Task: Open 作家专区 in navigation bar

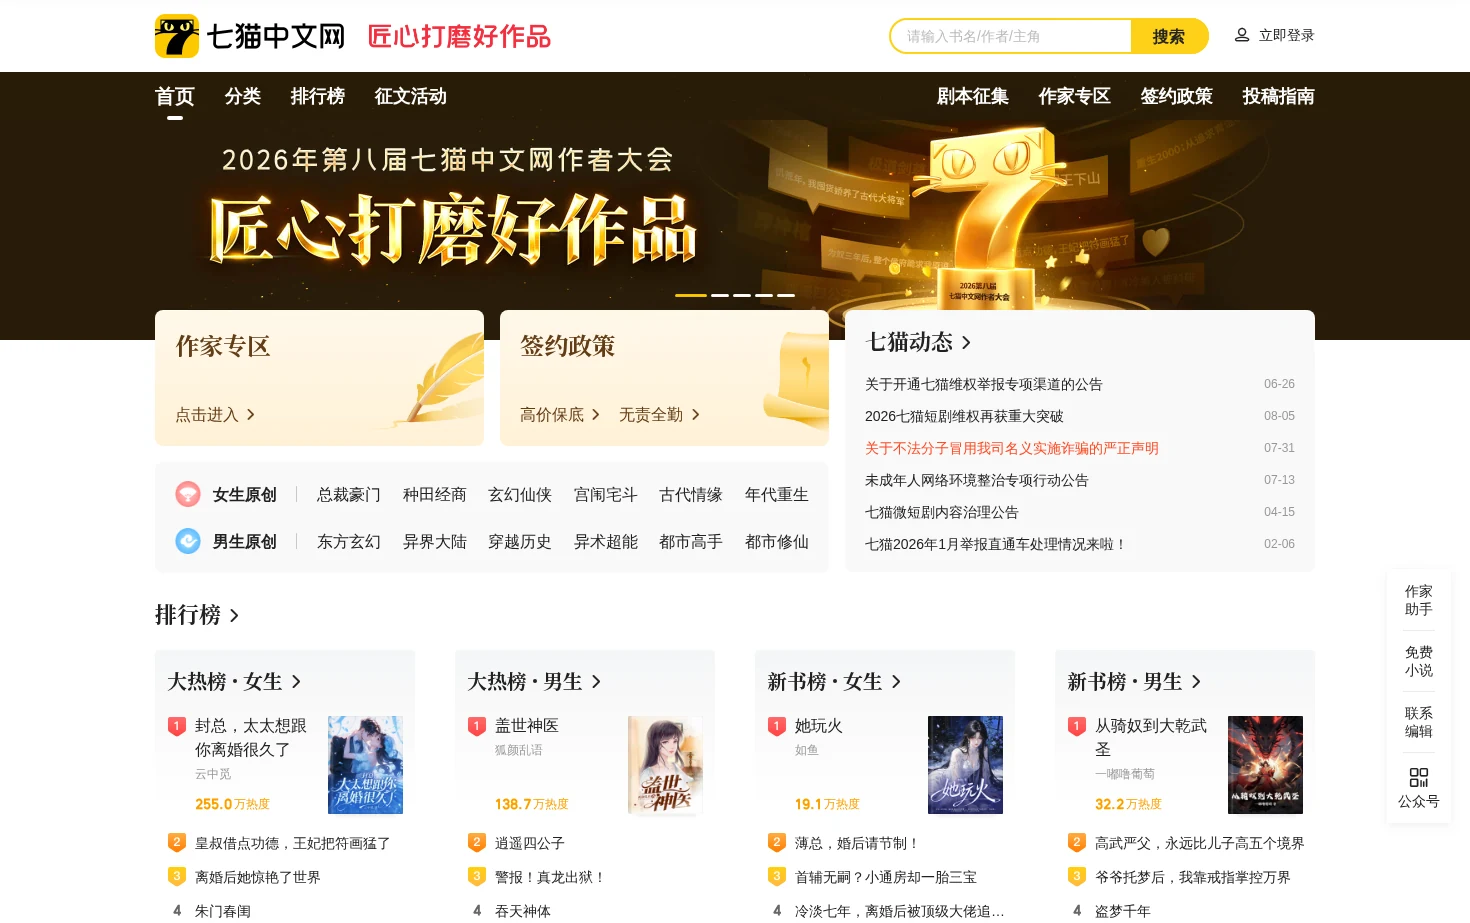Action: pos(1075,96)
